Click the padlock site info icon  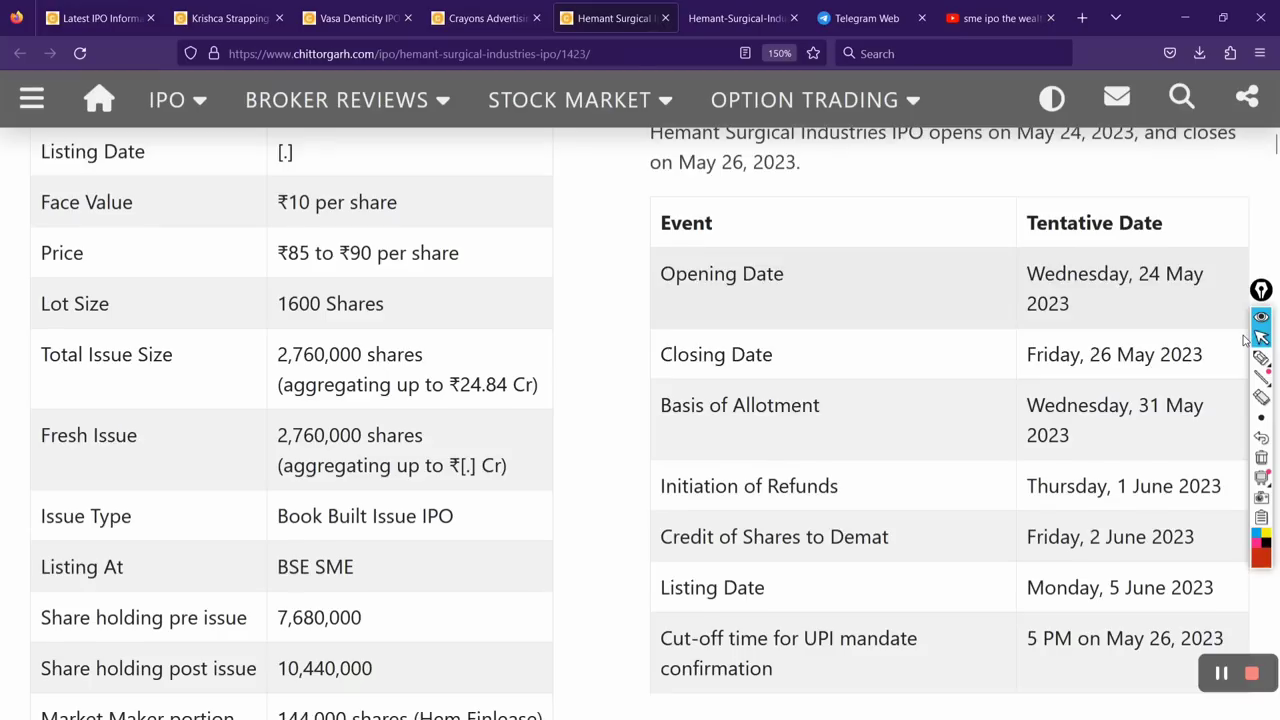(213, 53)
